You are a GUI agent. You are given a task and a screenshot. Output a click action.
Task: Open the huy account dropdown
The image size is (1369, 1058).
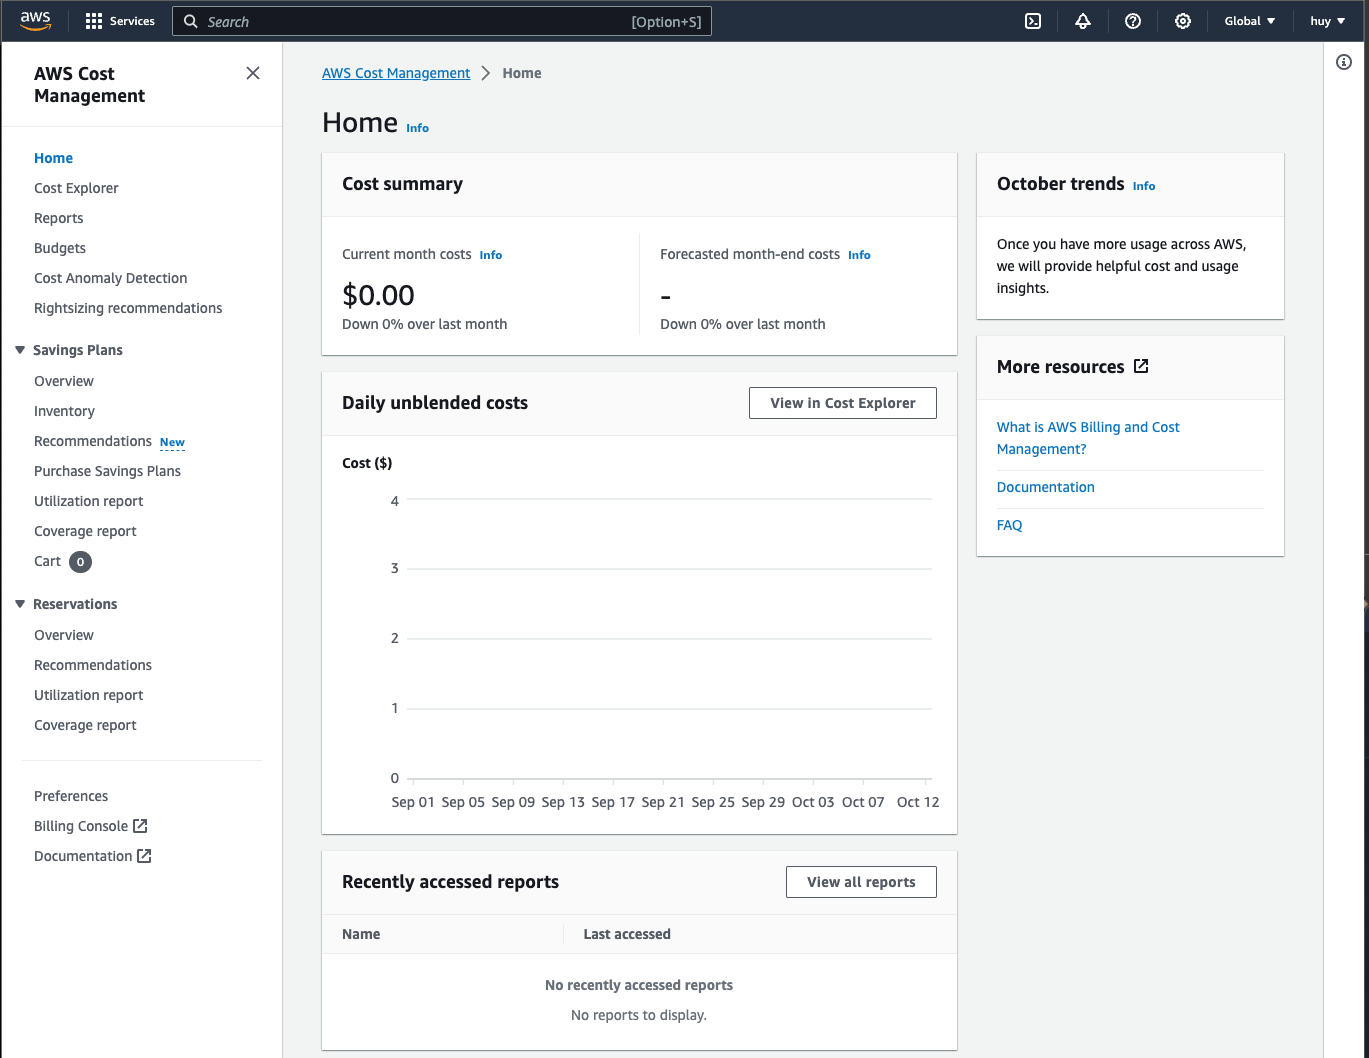[x=1327, y=21]
